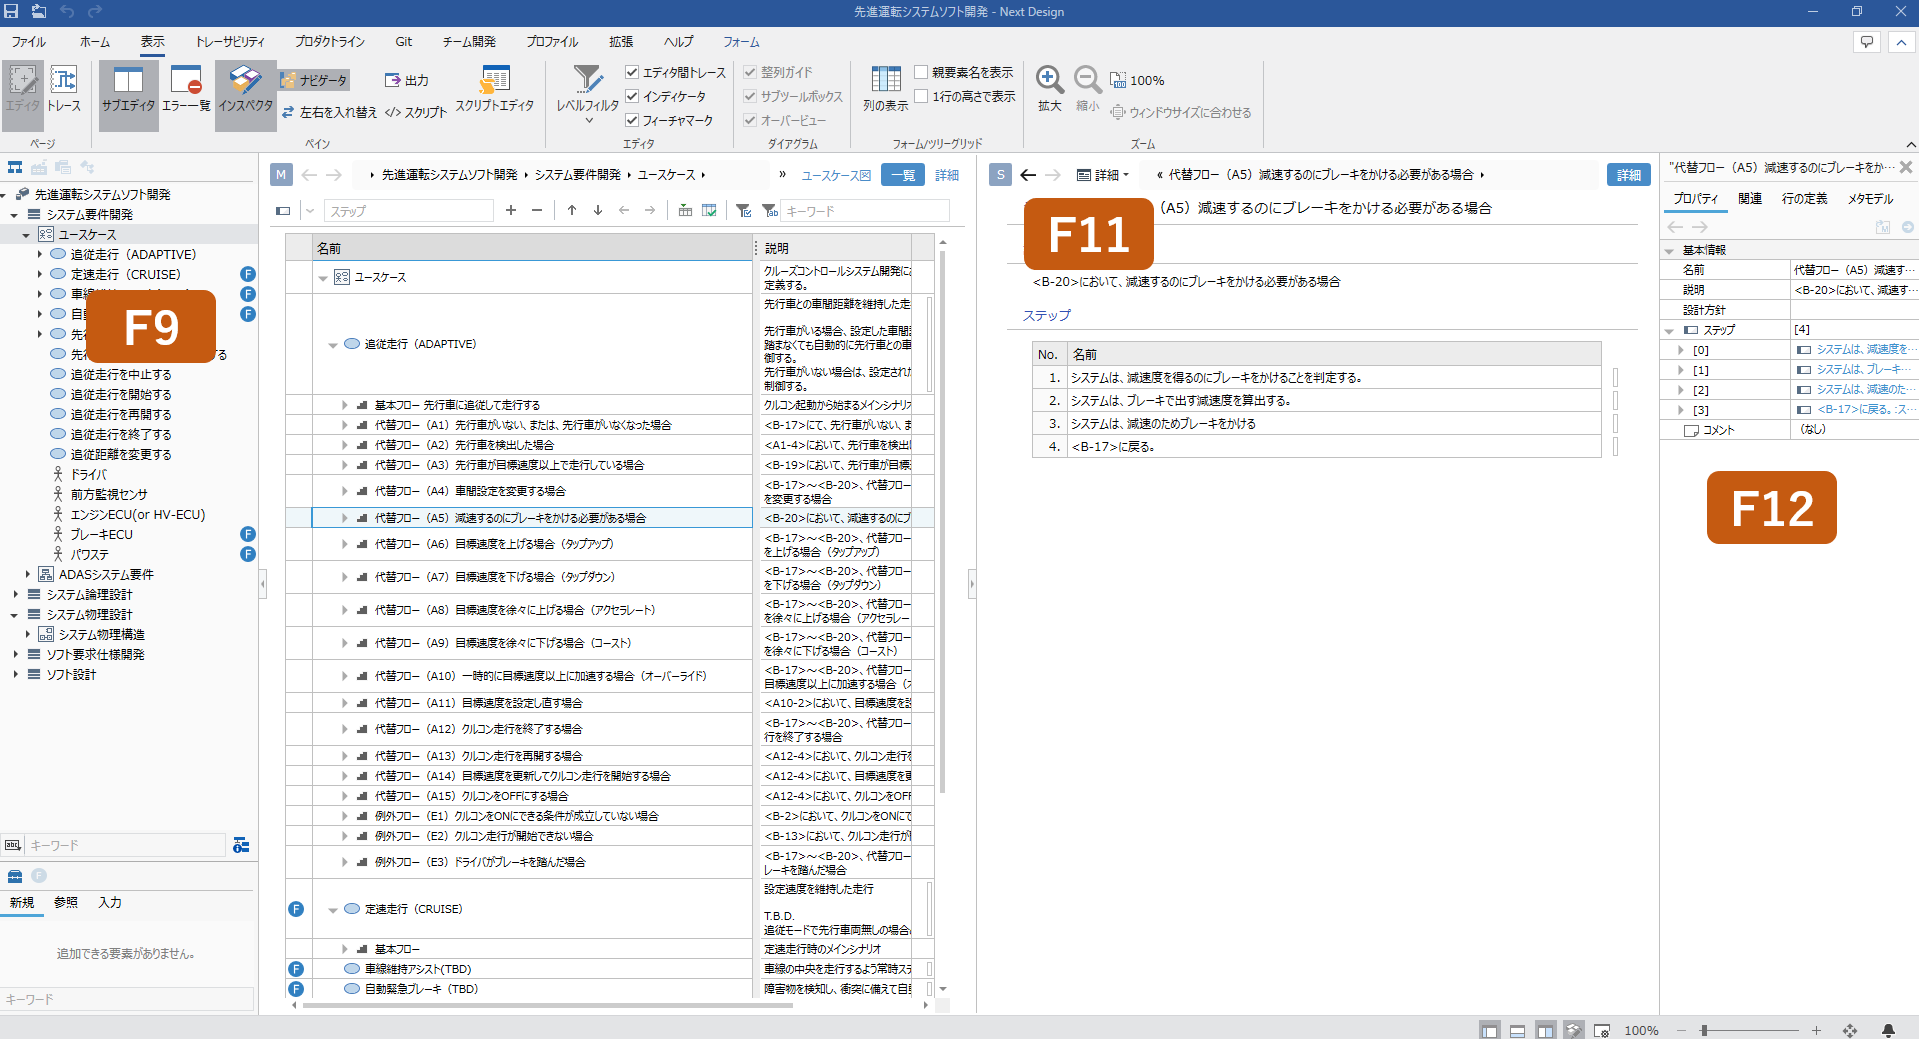The height and width of the screenshot is (1040, 1919).
Task: Open the レベルフィルタ dropdown
Action: 588,96
